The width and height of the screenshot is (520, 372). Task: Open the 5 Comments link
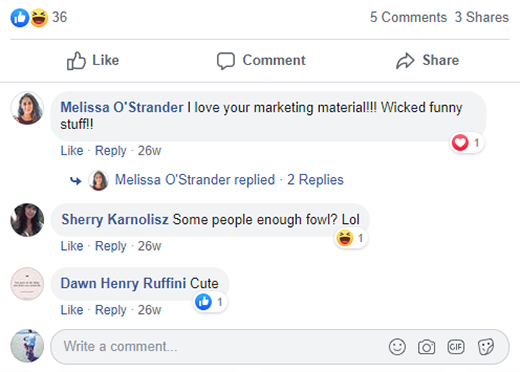pos(408,17)
